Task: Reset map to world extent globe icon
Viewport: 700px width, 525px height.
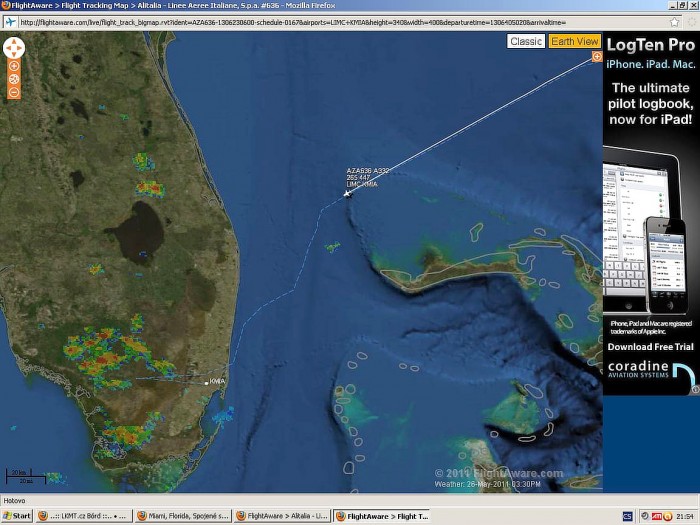Action: point(14,79)
